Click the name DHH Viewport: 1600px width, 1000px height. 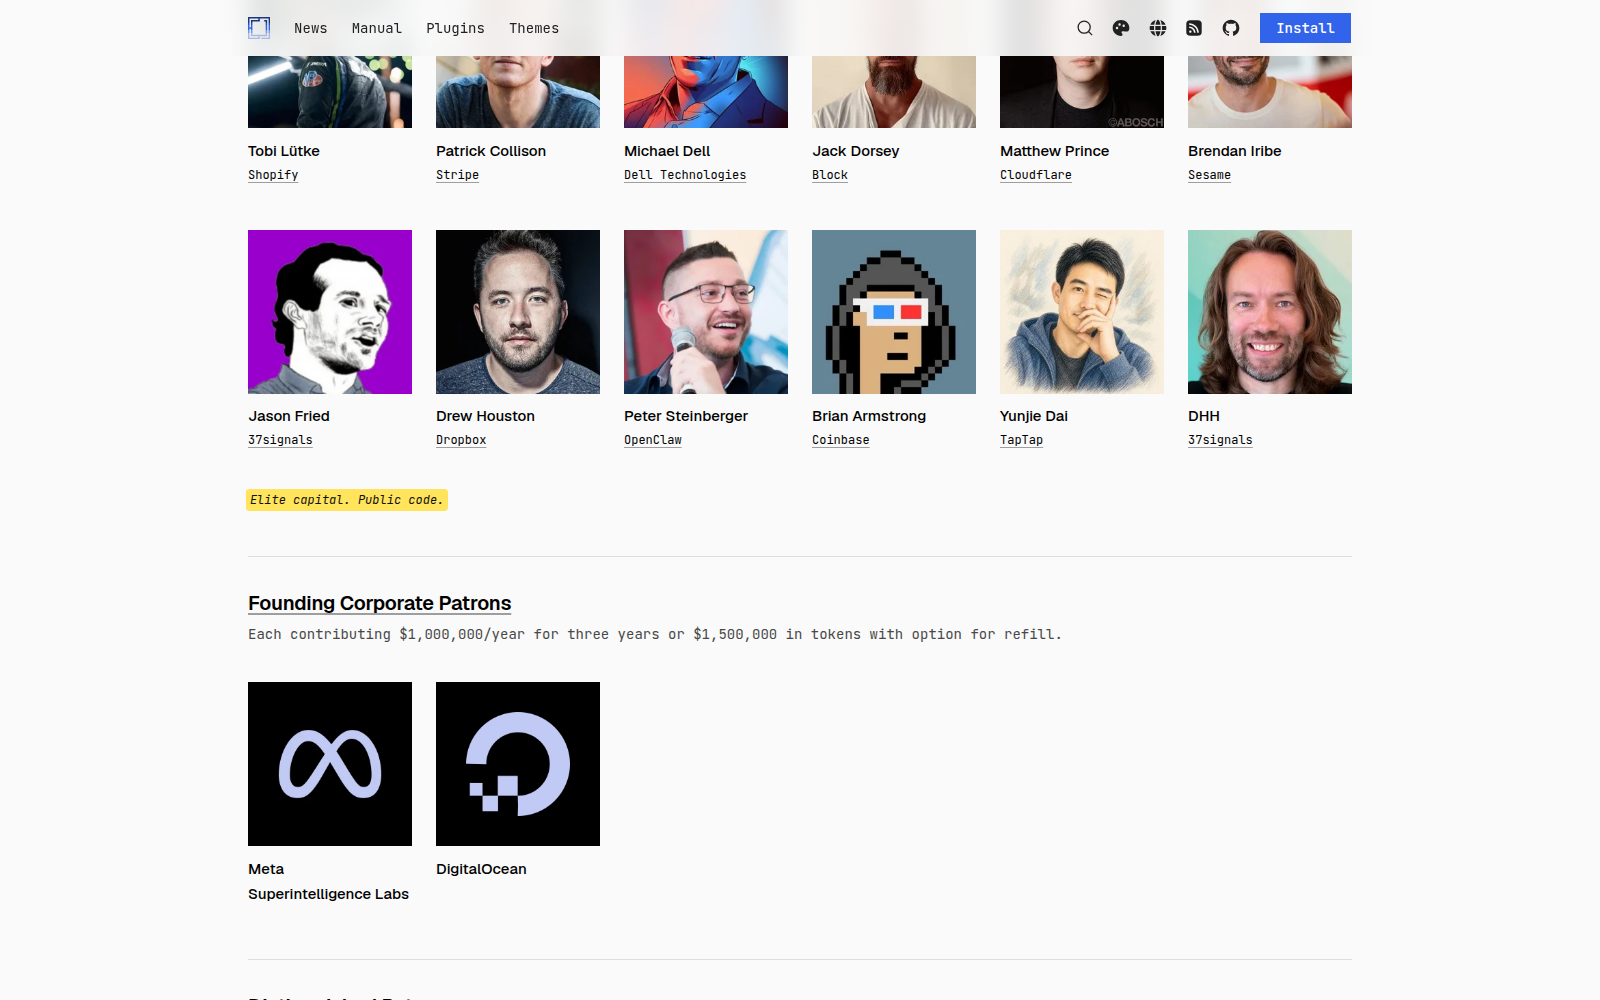click(1204, 416)
